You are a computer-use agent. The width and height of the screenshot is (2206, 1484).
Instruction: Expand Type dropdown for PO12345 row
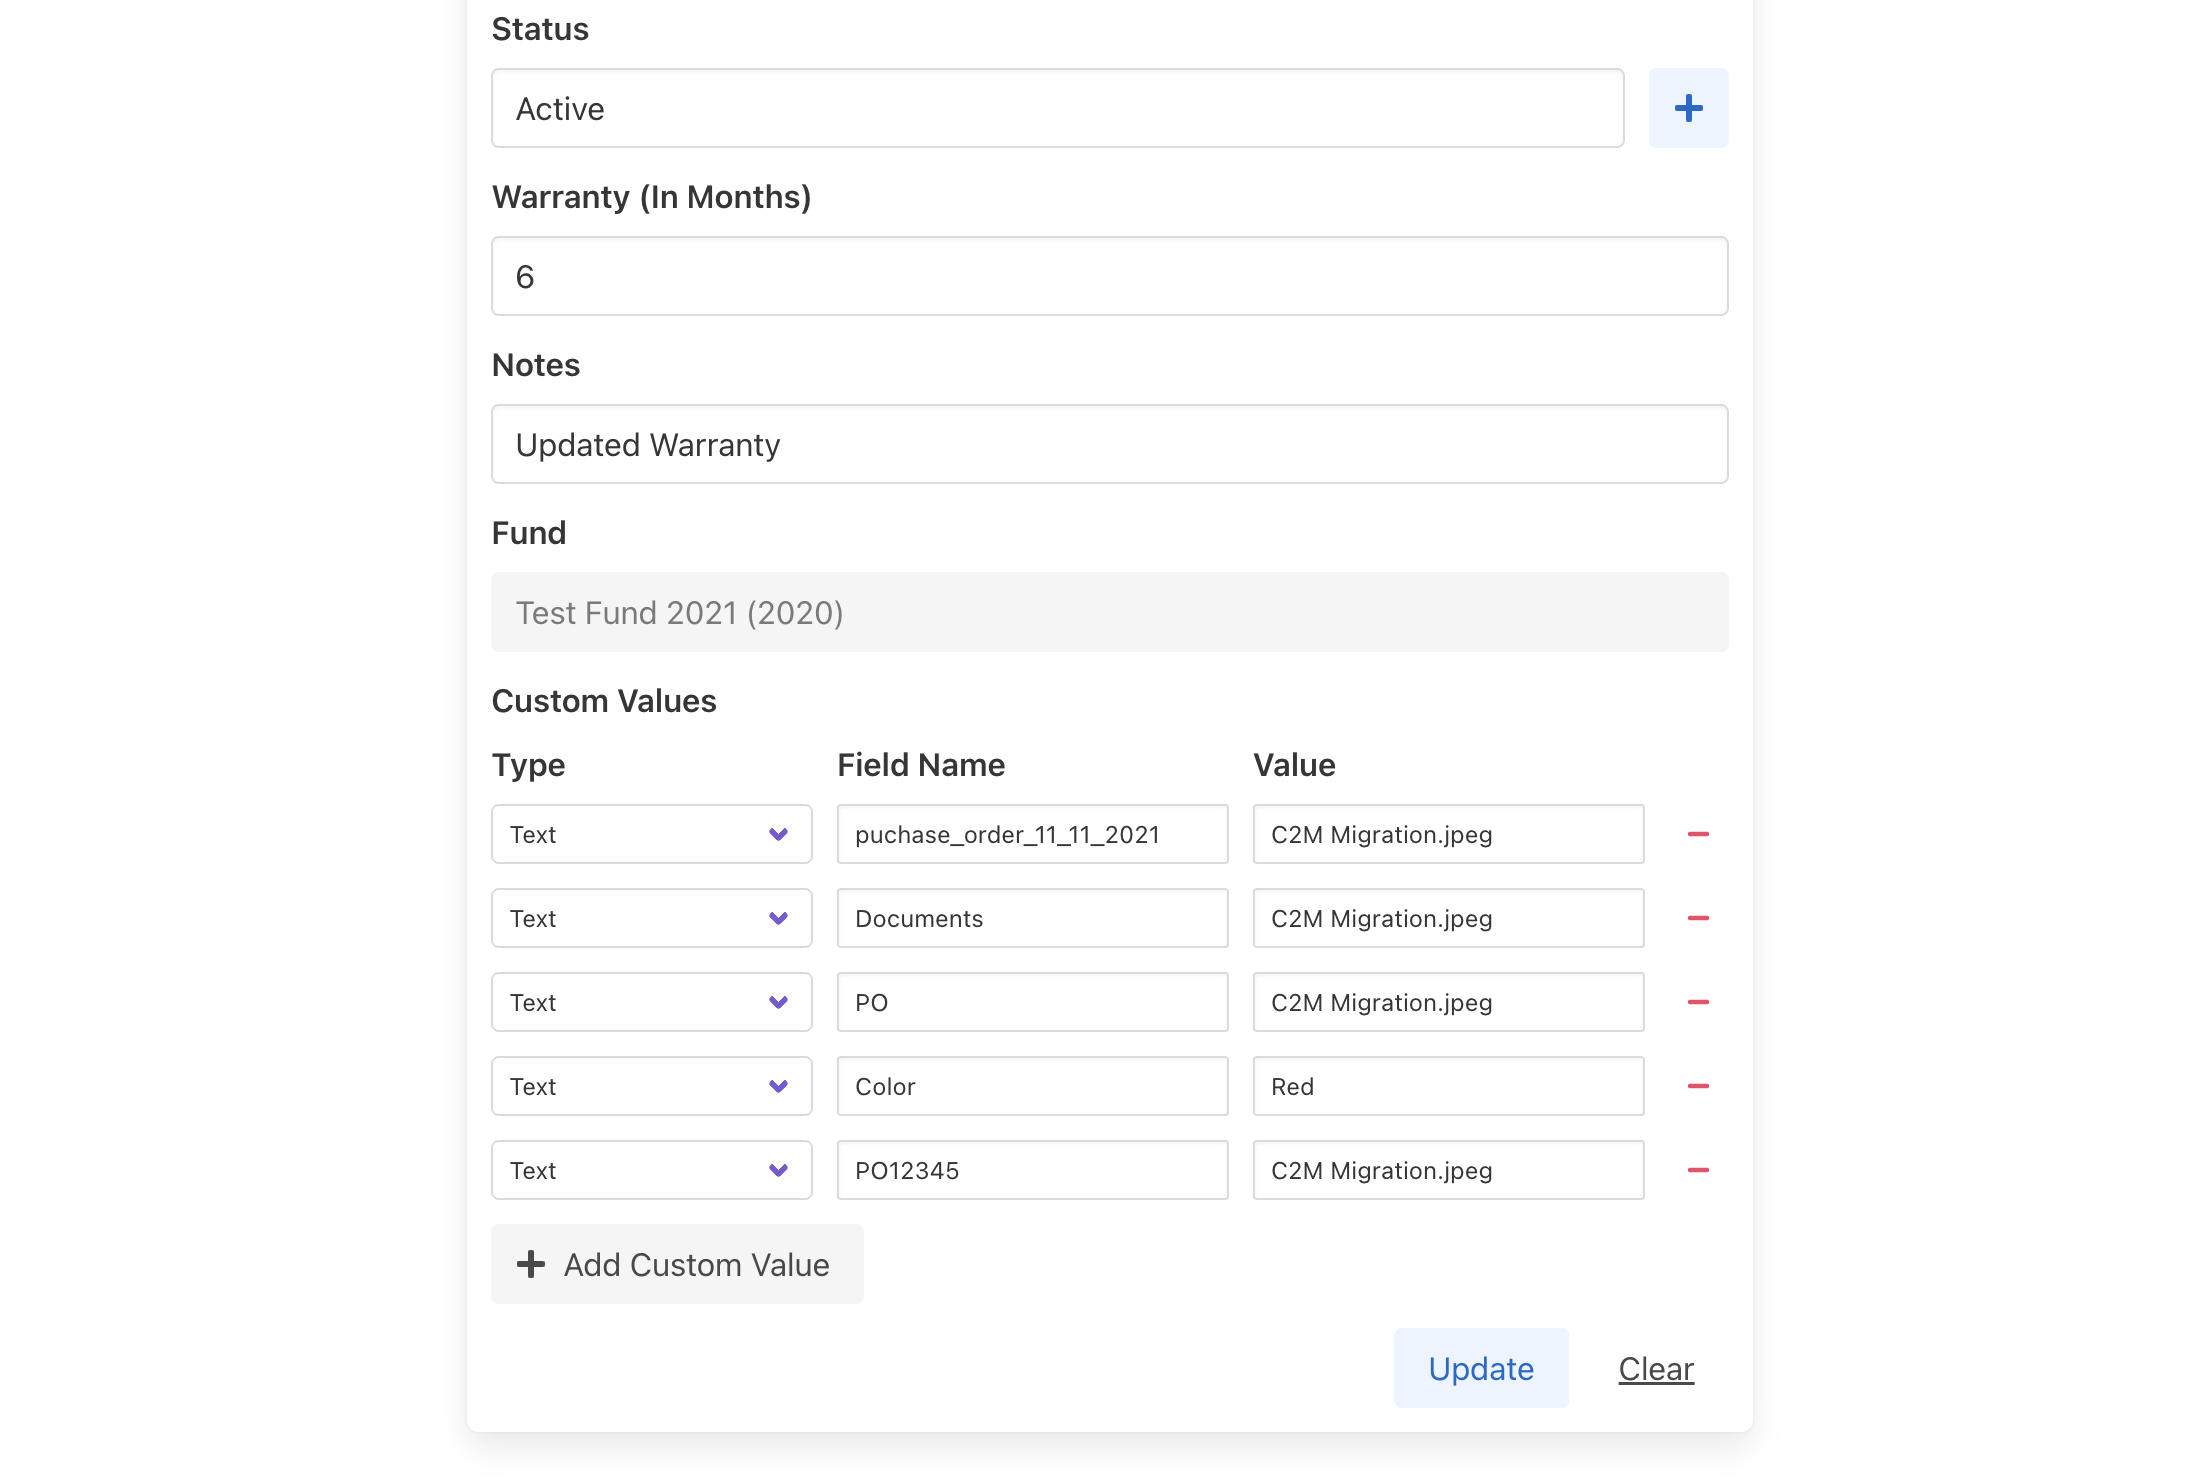click(651, 1170)
